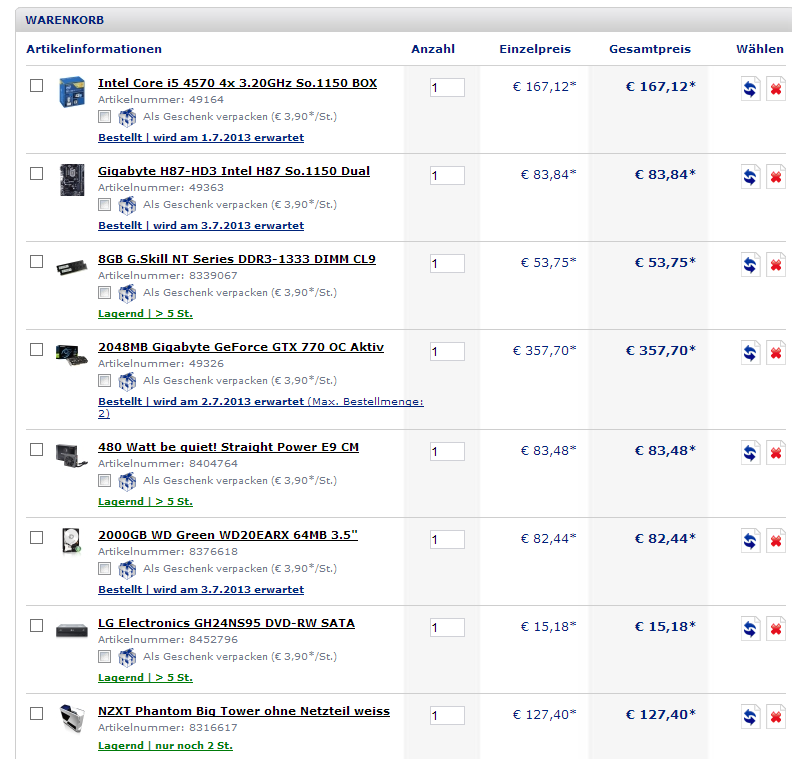Tick be quiet! Straight Power selection checkbox
792x759 pixels.
coord(36,449)
